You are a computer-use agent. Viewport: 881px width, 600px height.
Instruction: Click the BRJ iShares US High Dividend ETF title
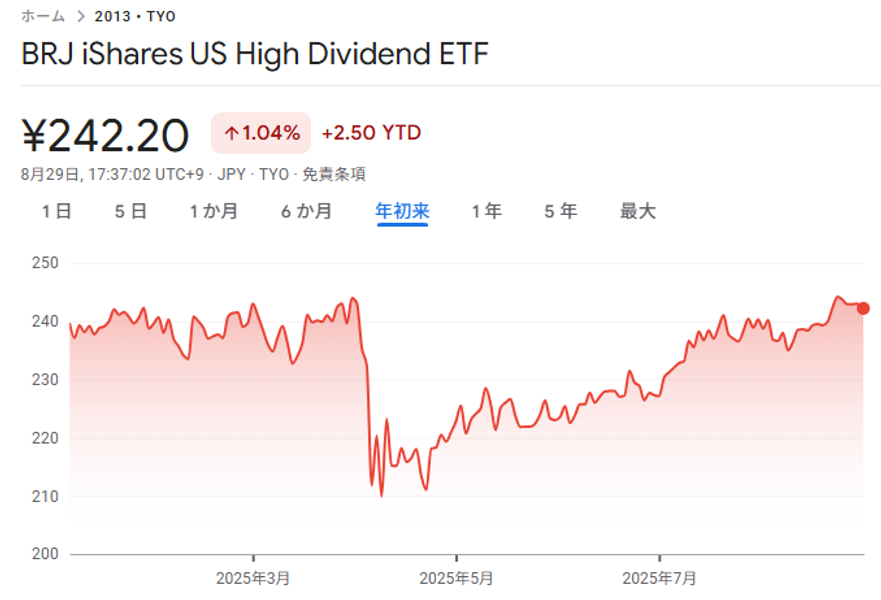coord(255,54)
